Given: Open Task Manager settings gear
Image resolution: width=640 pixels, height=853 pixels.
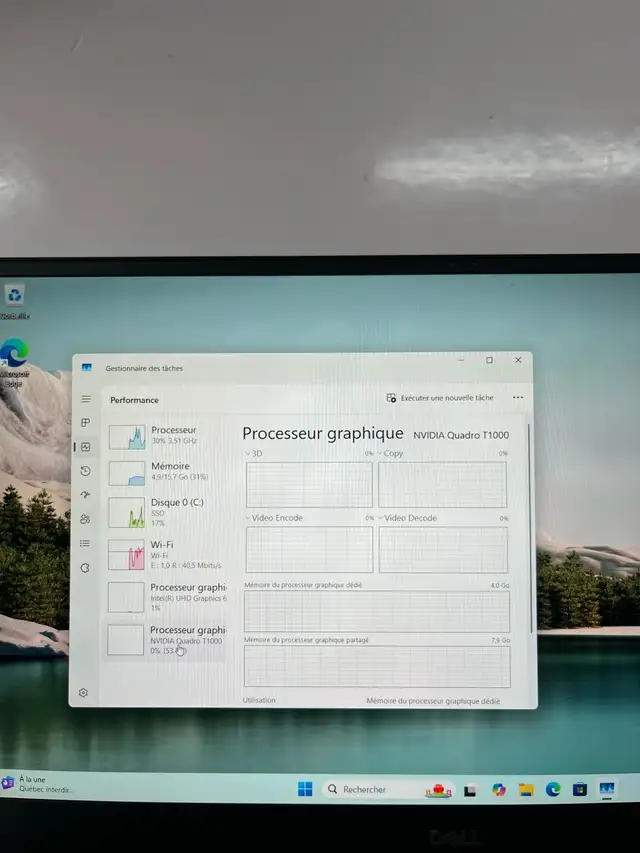Looking at the screenshot, I should point(83,693).
